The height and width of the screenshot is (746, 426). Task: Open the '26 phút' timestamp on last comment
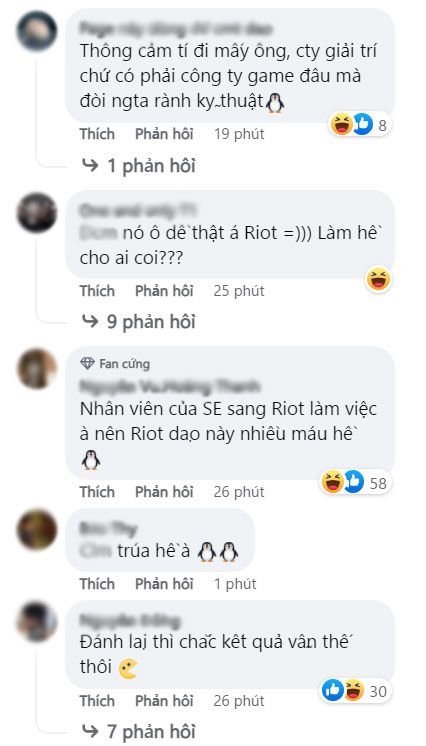pos(239,701)
